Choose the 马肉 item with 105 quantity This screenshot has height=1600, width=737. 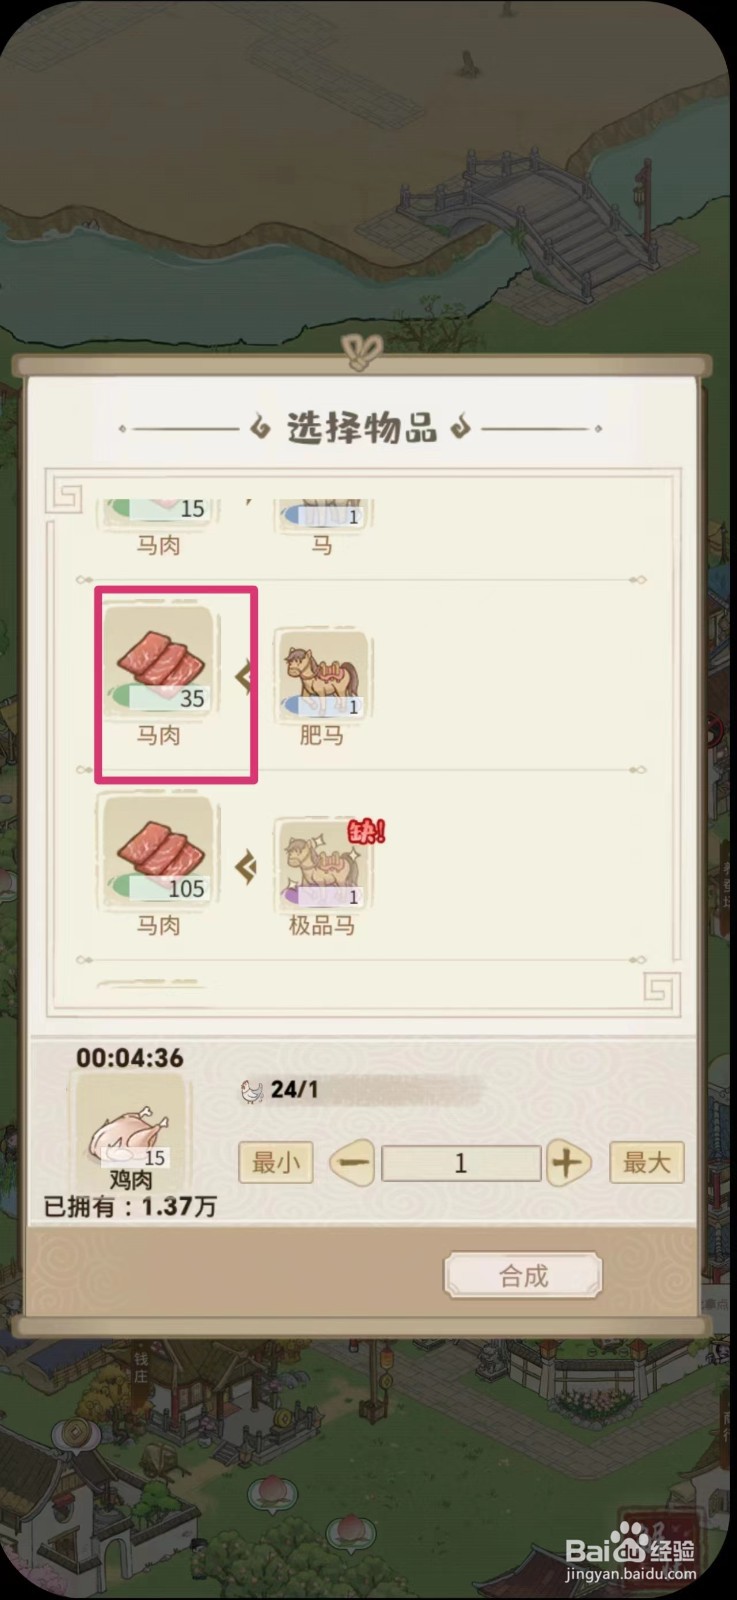pyautogui.click(x=160, y=852)
